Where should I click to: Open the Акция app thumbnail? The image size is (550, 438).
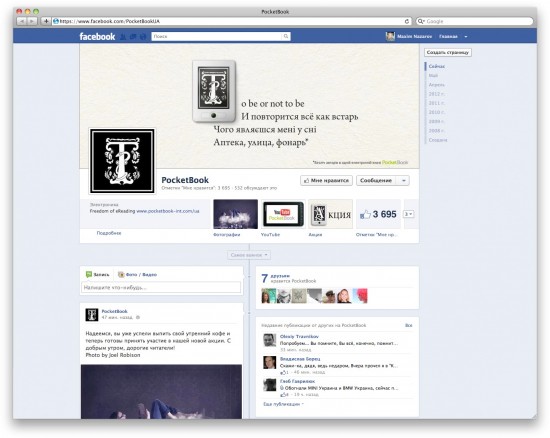click(330, 214)
